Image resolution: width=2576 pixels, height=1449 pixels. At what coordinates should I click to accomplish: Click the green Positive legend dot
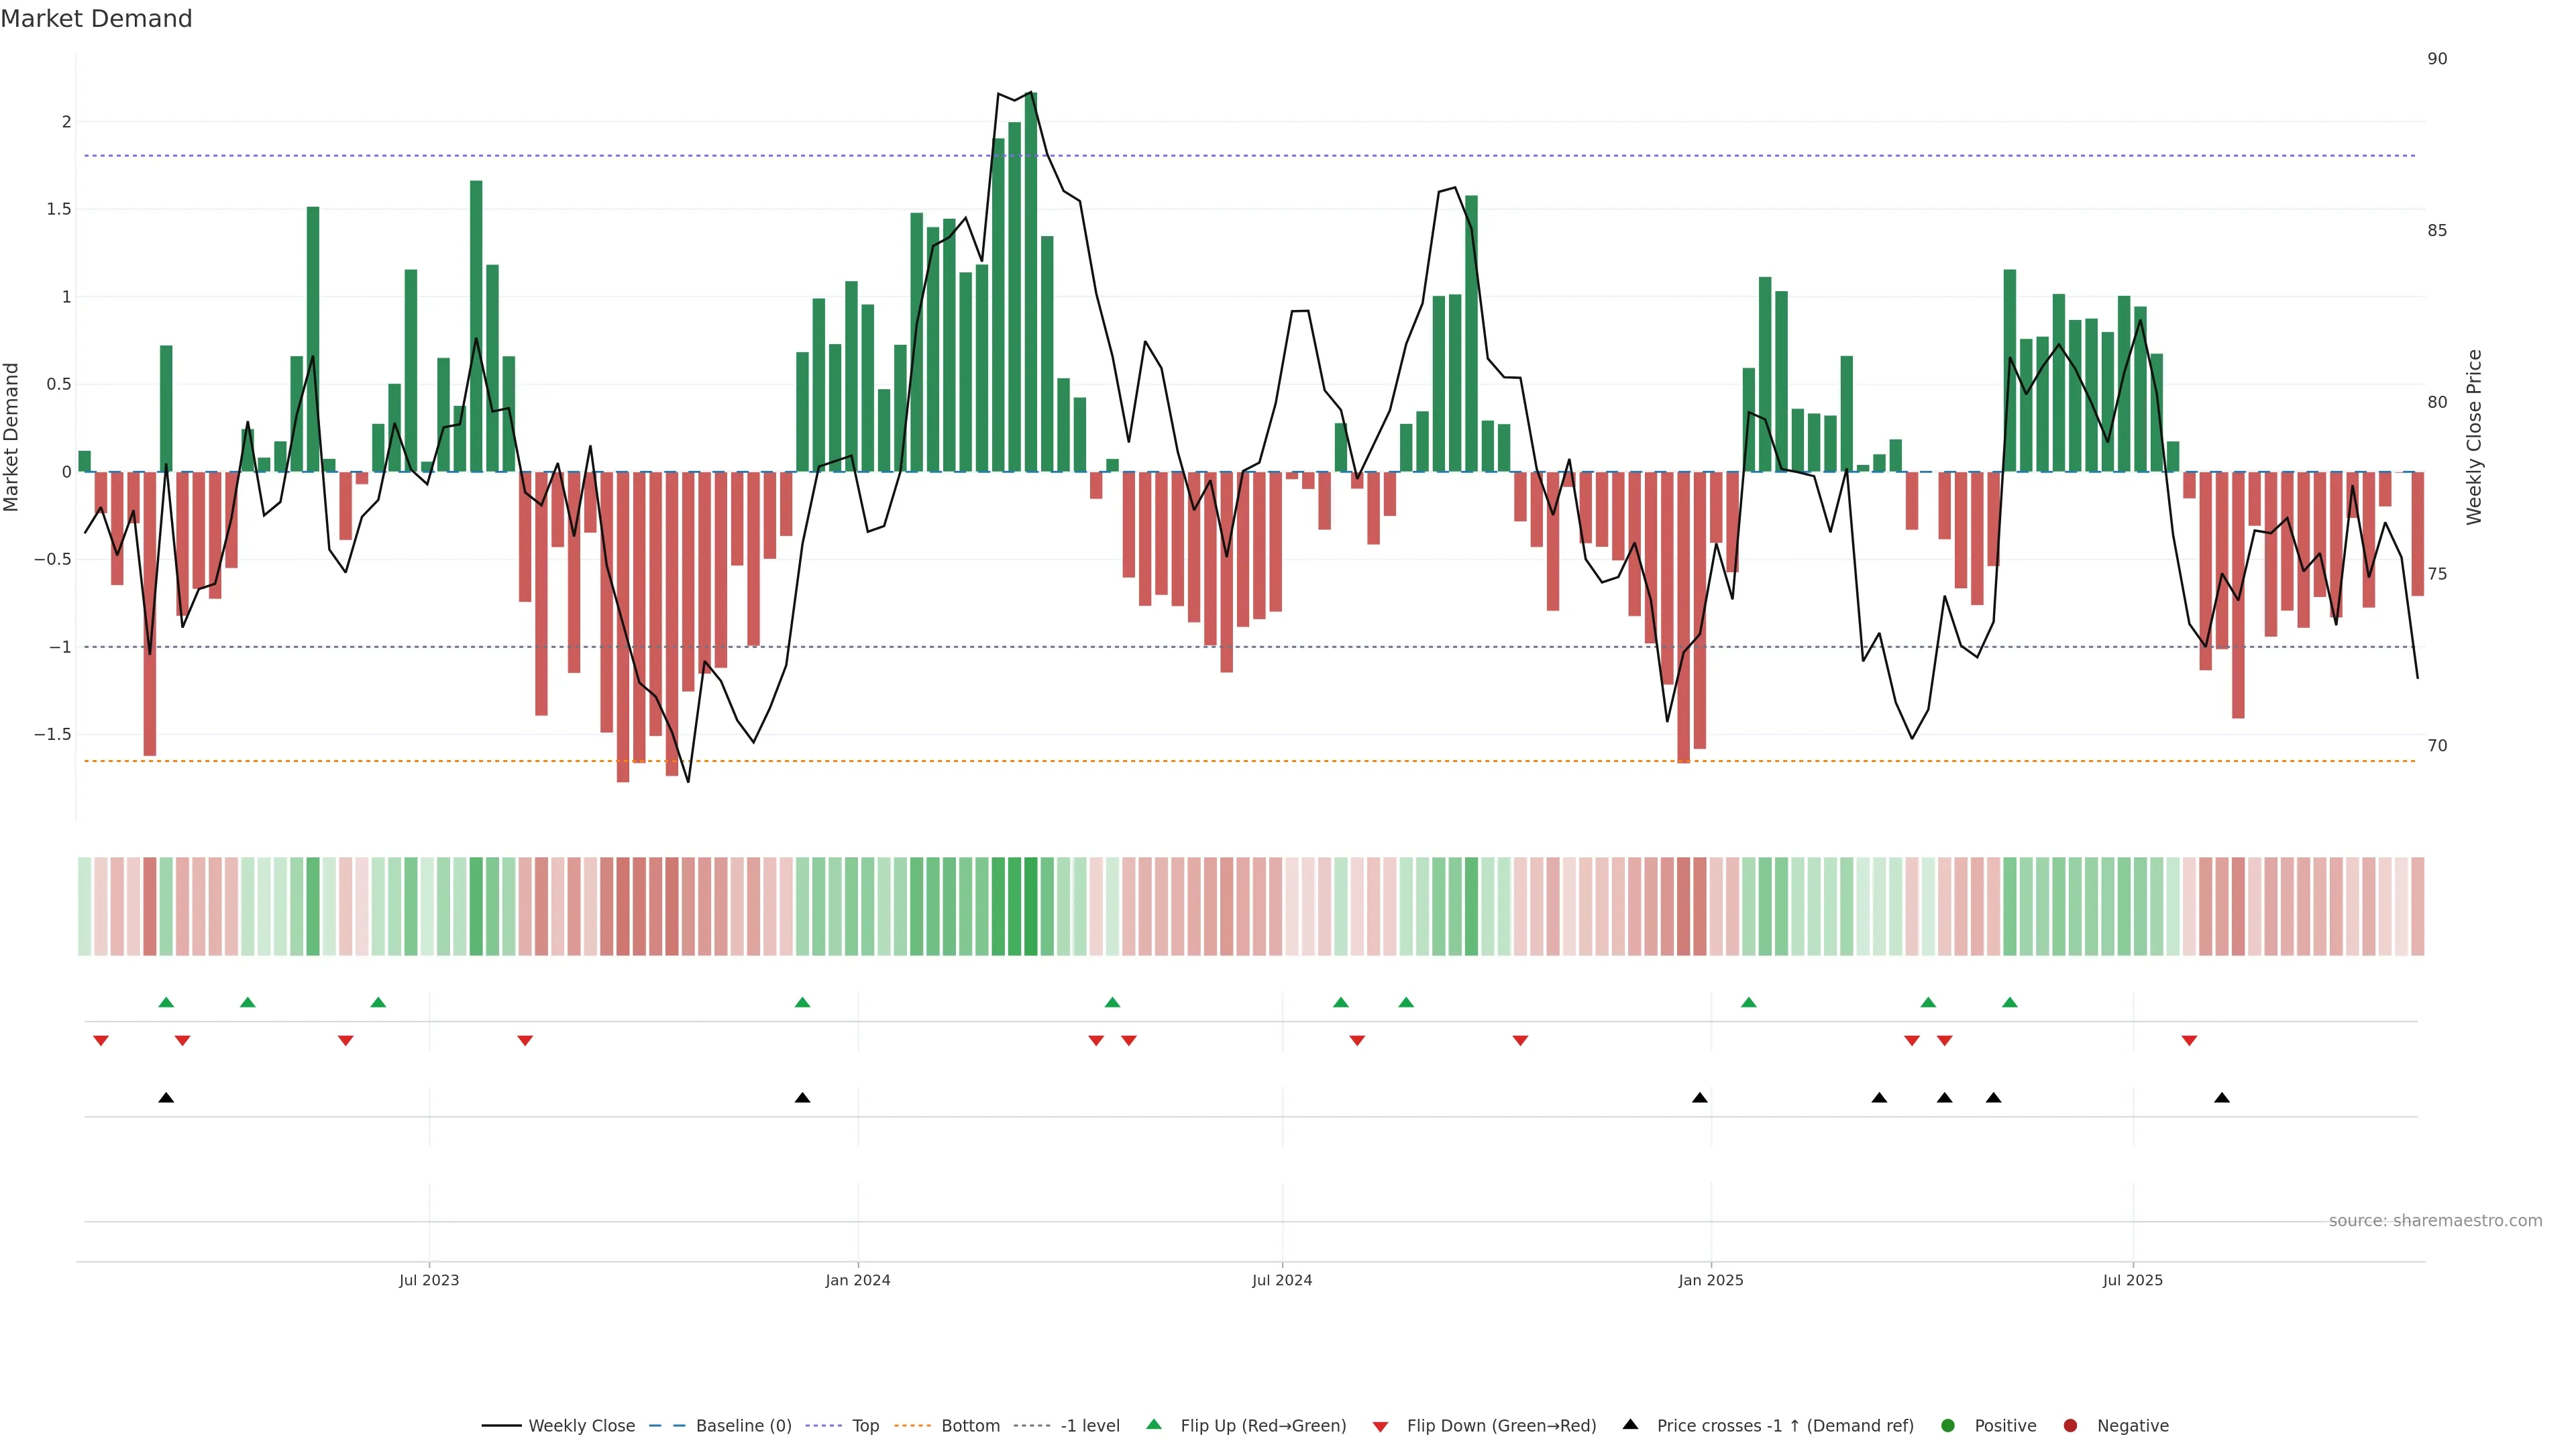(x=1947, y=1426)
